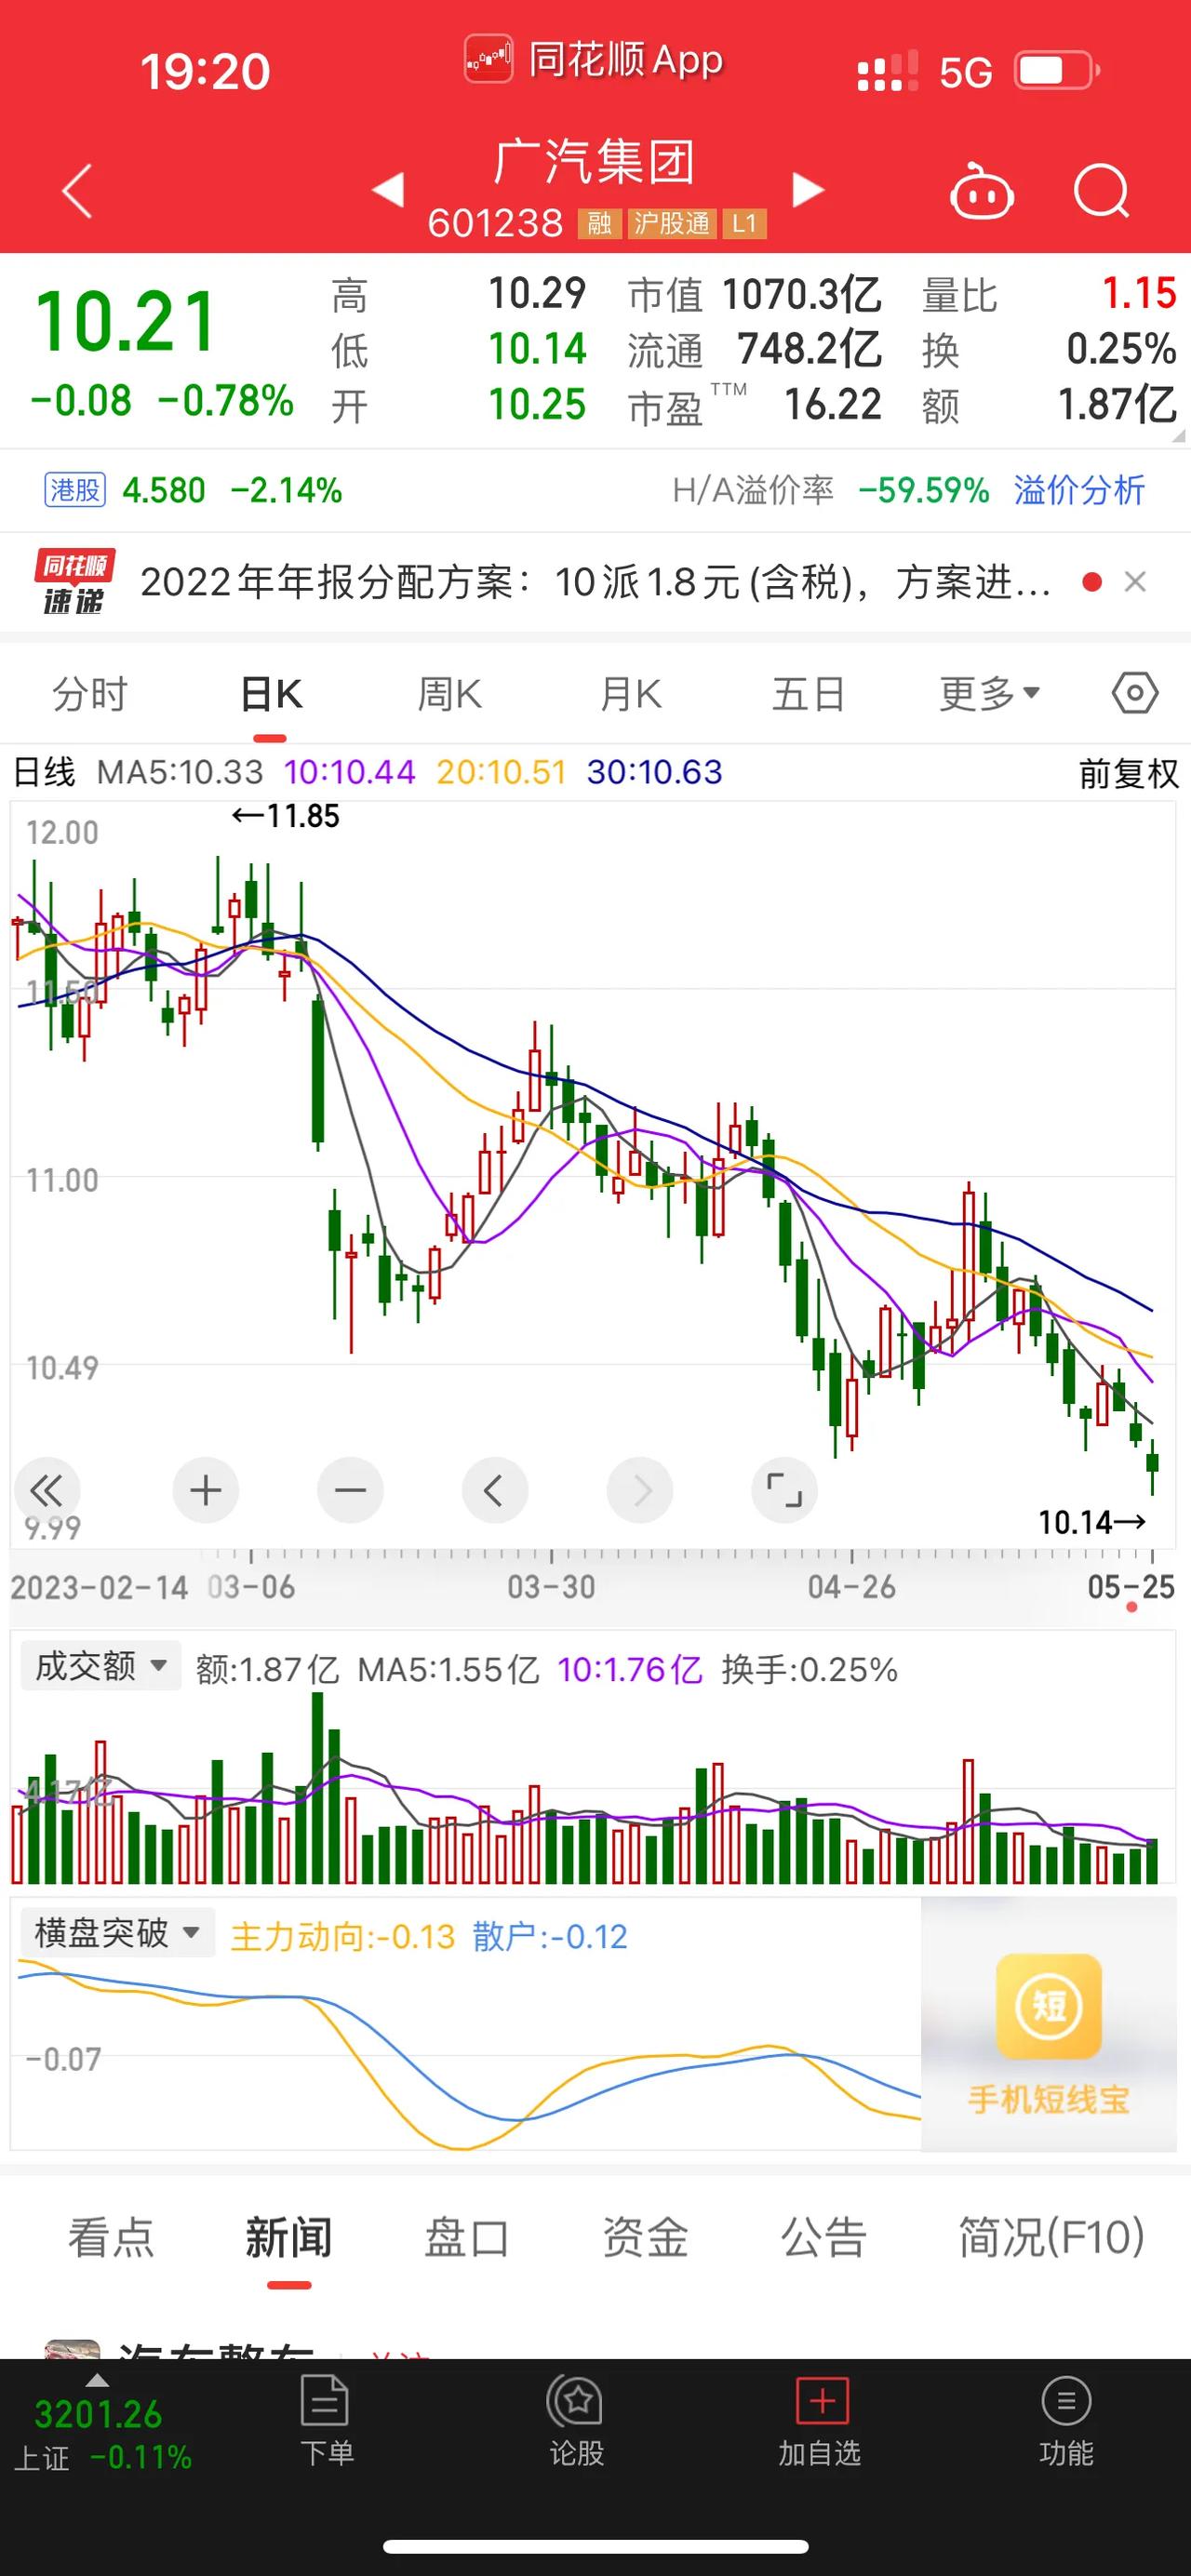Open chart settings hexagon icon
Viewport: 1191px width, 2576px height.
[x=1135, y=693]
